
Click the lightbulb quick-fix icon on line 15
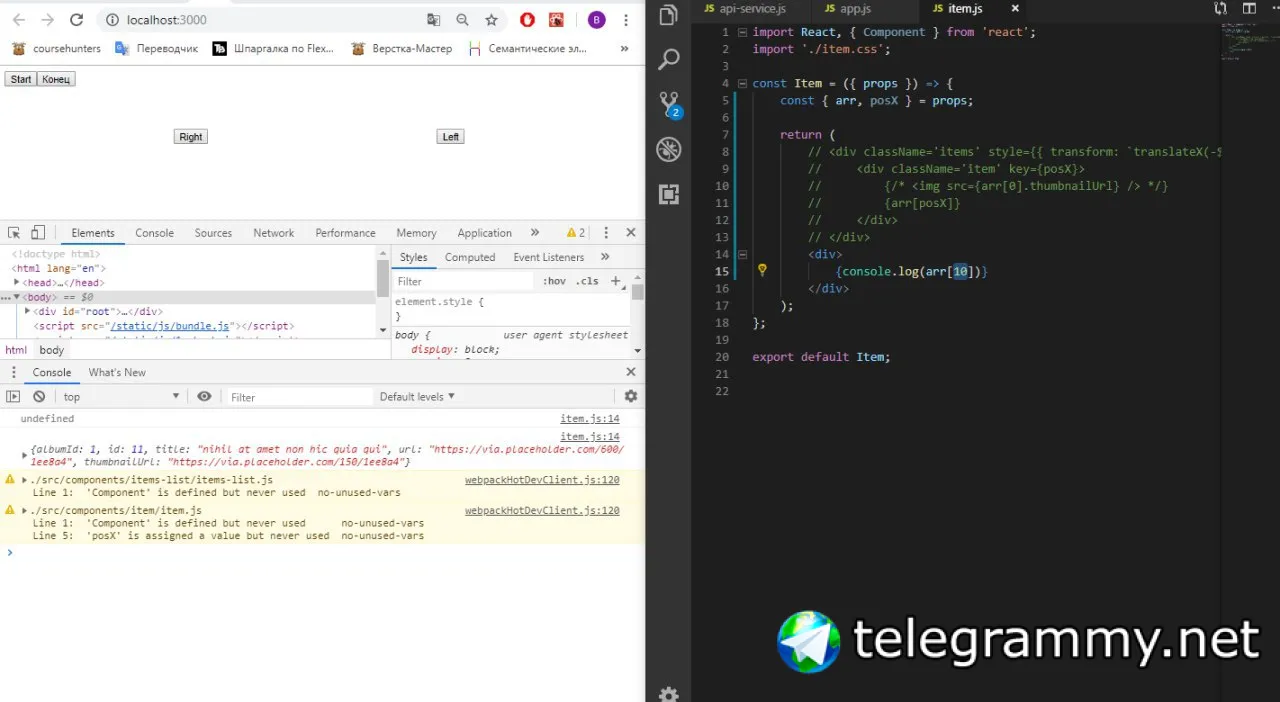pyautogui.click(x=762, y=270)
